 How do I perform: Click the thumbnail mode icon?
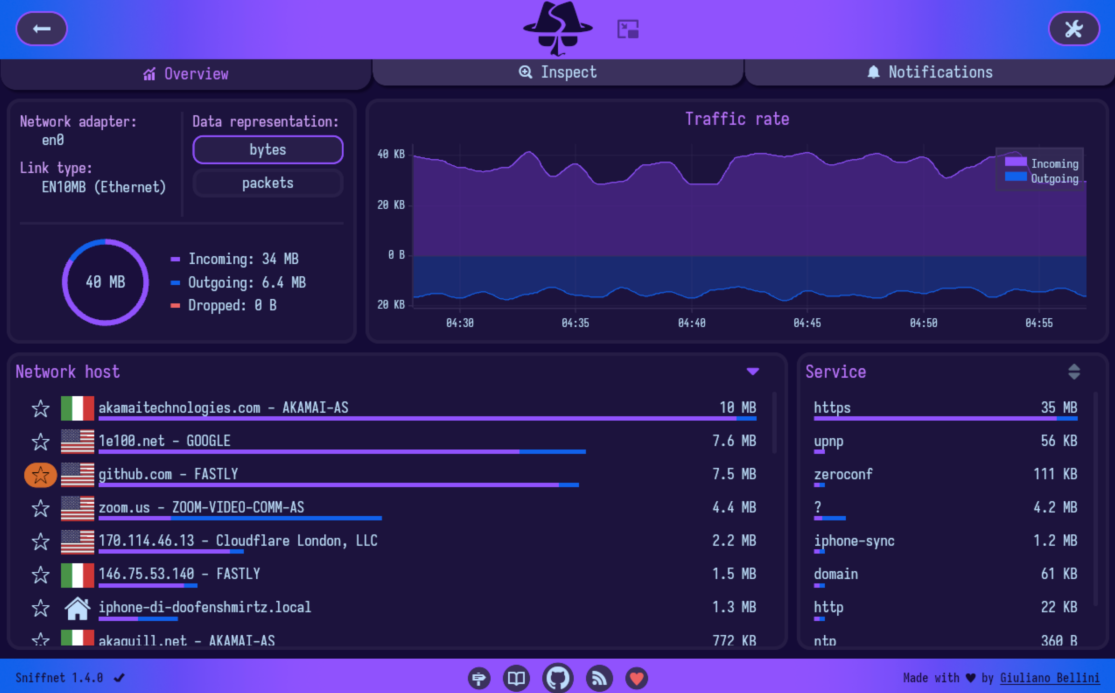628,29
